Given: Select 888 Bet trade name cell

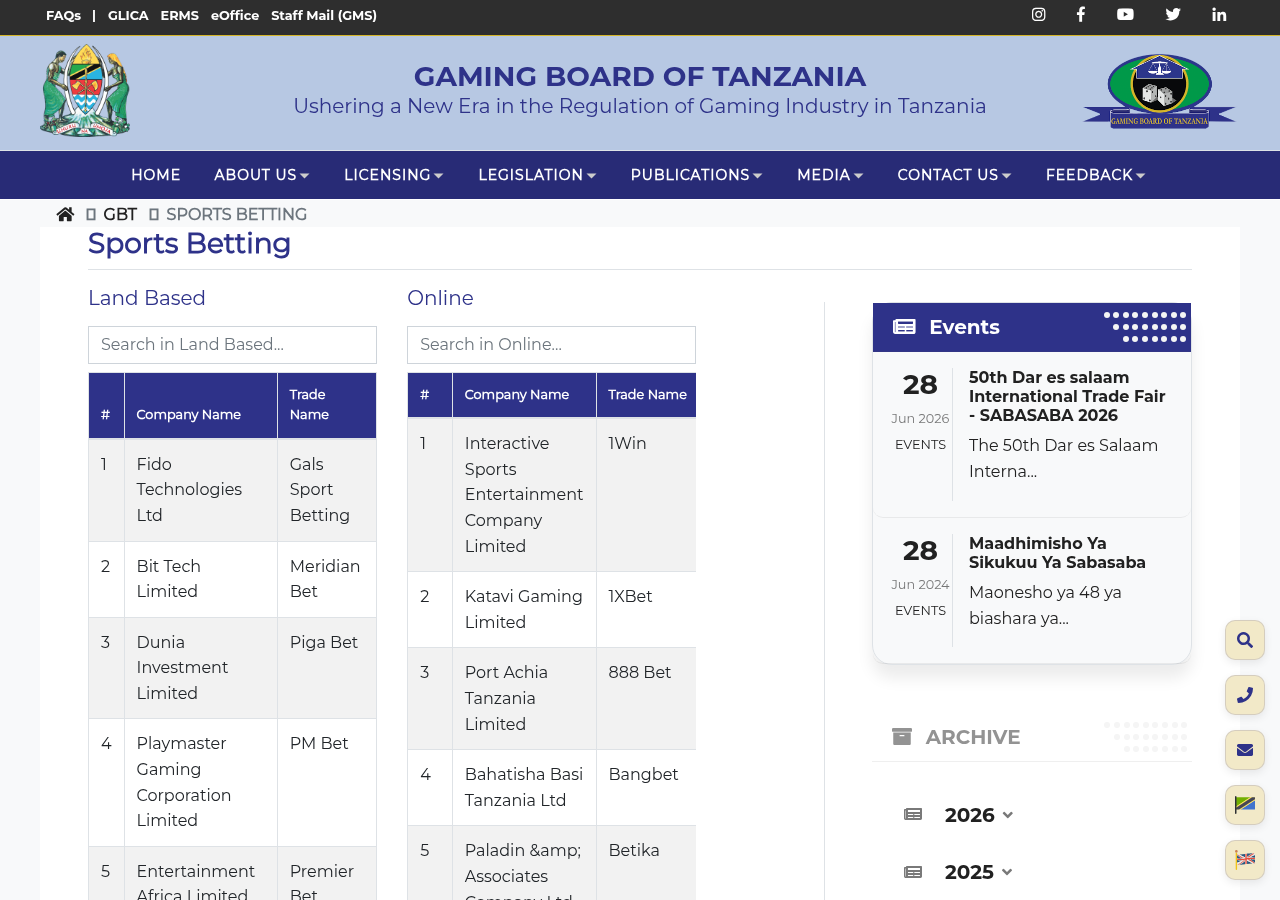Looking at the screenshot, I should tap(647, 699).
